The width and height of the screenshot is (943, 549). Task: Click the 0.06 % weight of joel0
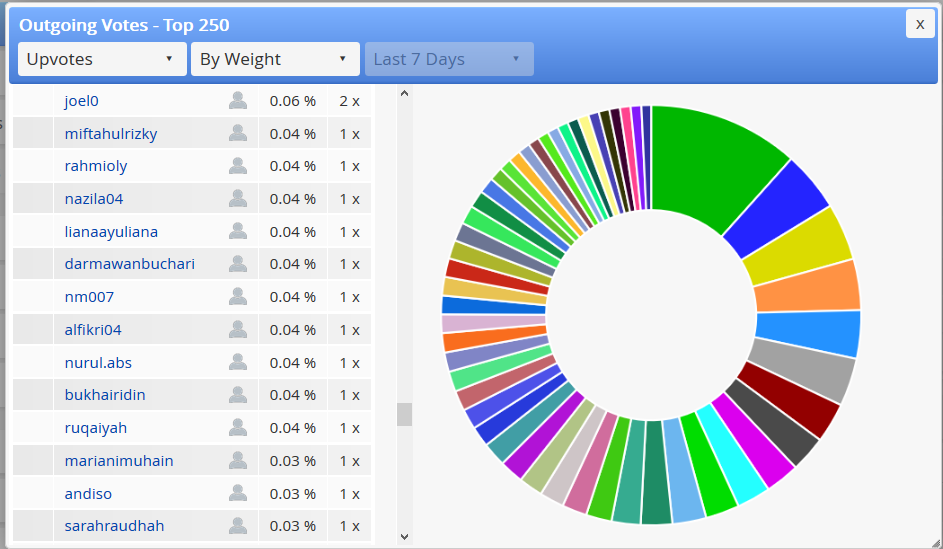pos(293,101)
